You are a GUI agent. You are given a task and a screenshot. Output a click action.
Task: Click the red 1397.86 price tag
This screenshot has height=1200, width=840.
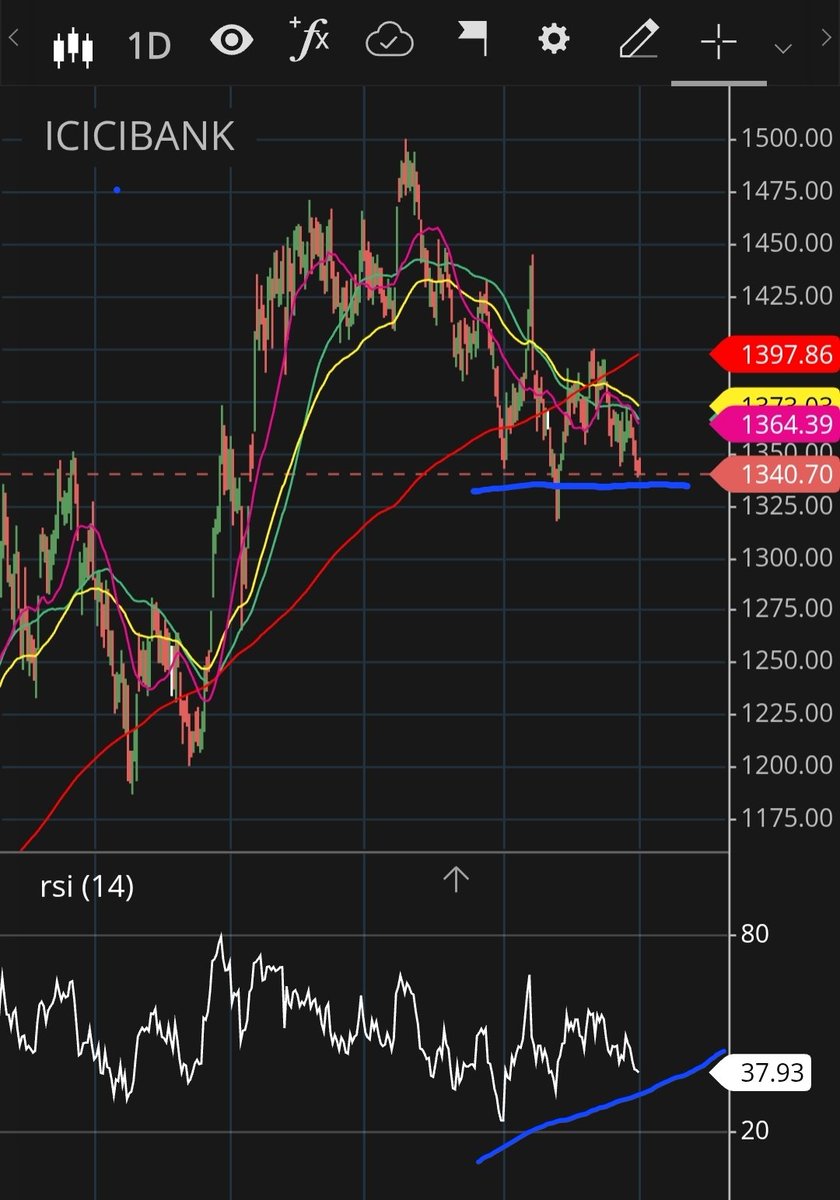click(773, 354)
